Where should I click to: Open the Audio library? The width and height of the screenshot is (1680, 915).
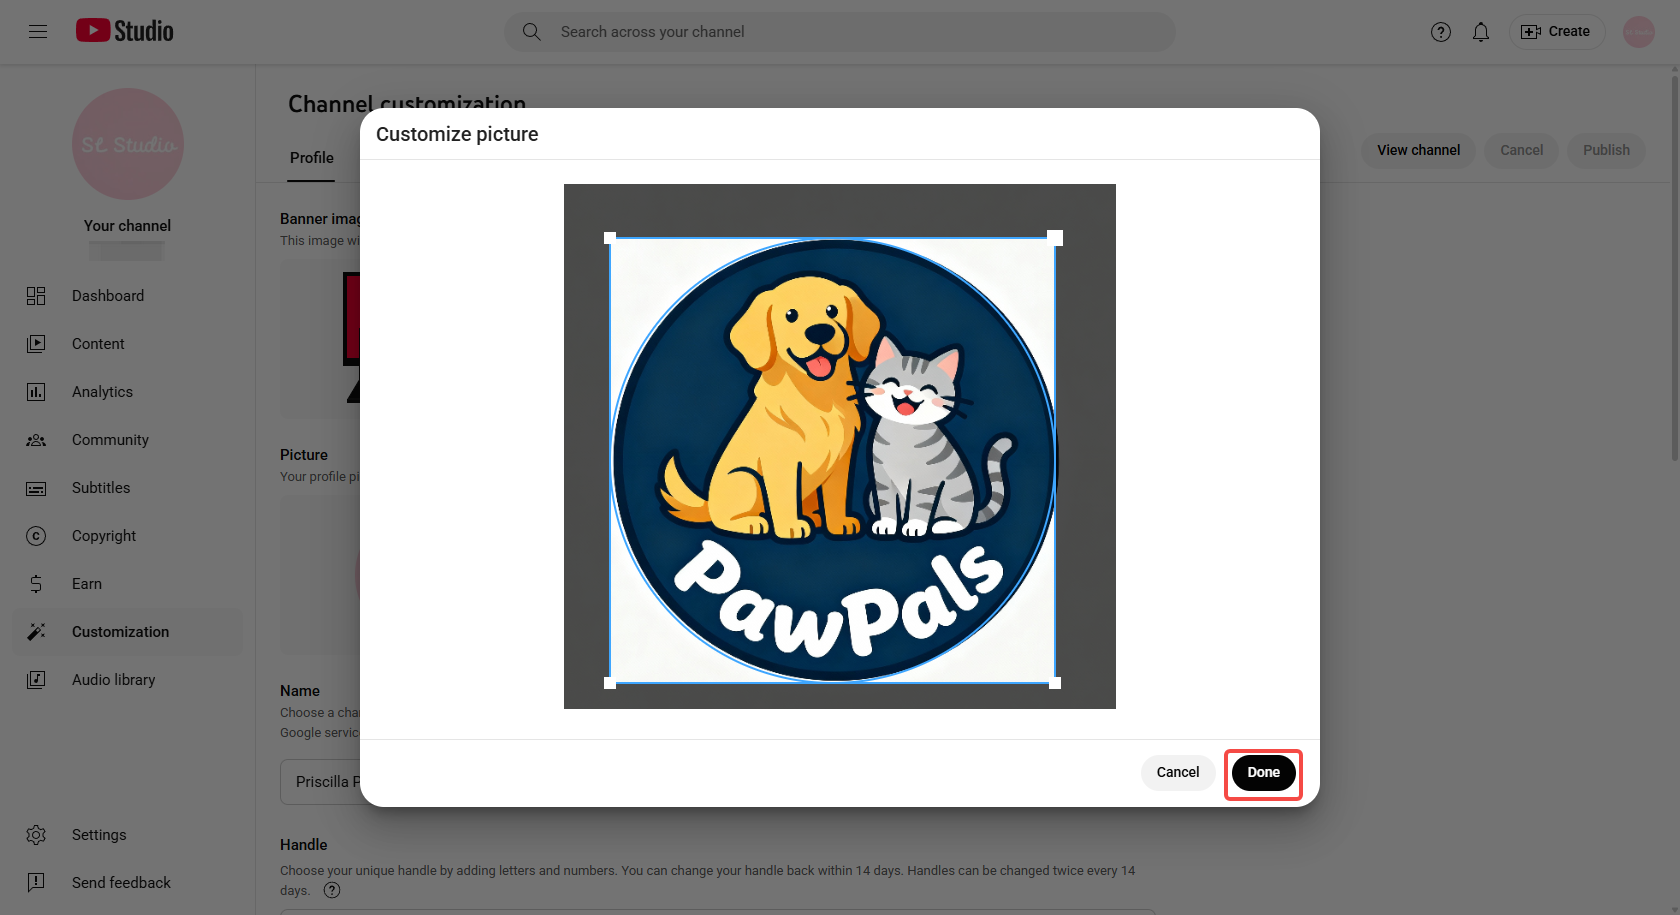pyautogui.click(x=36, y=679)
